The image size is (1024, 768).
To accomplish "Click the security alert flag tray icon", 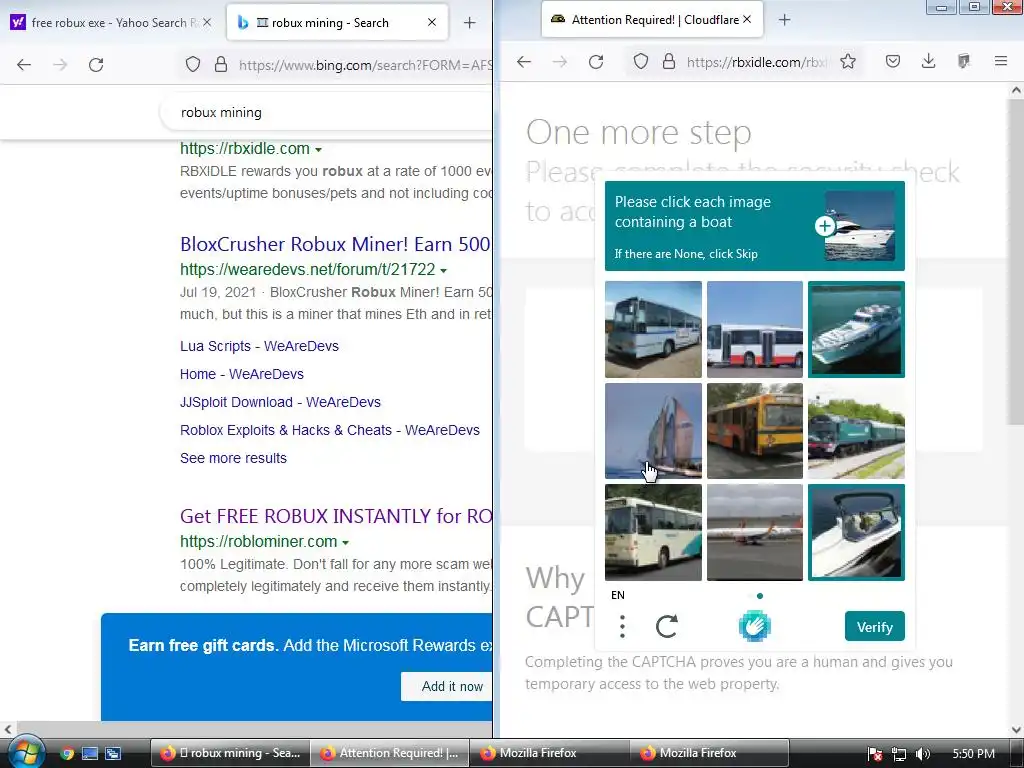I will 875,754.
